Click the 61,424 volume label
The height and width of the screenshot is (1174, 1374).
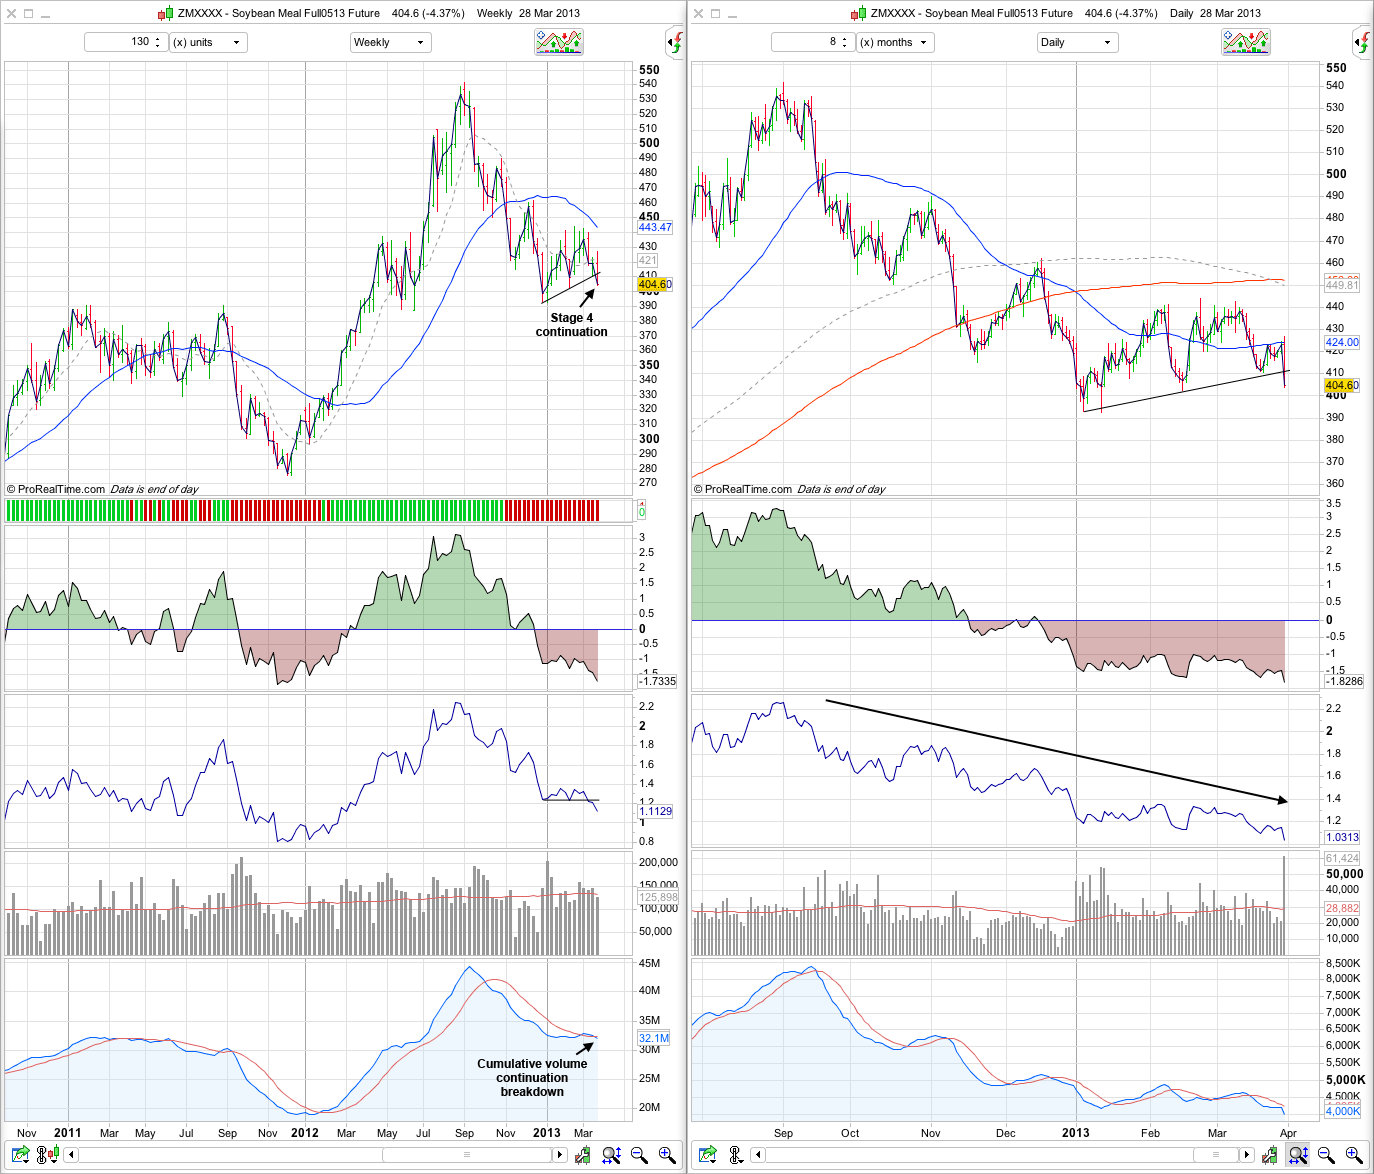pos(1342,858)
